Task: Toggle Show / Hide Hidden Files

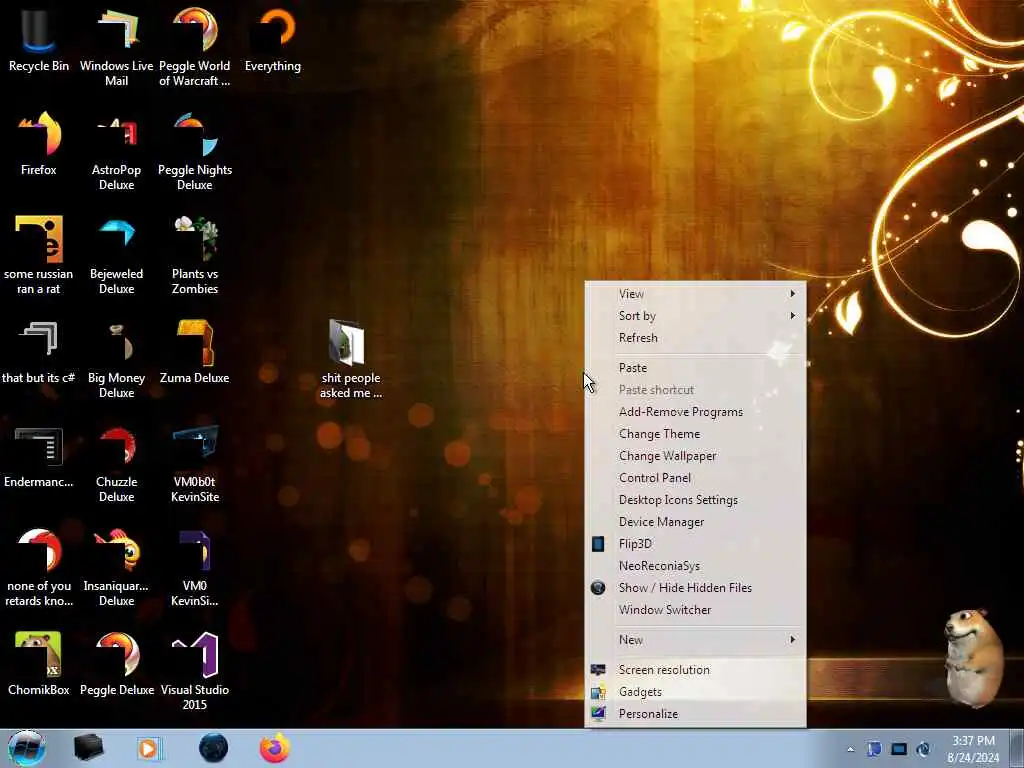Action: pyautogui.click(x=696, y=588)
